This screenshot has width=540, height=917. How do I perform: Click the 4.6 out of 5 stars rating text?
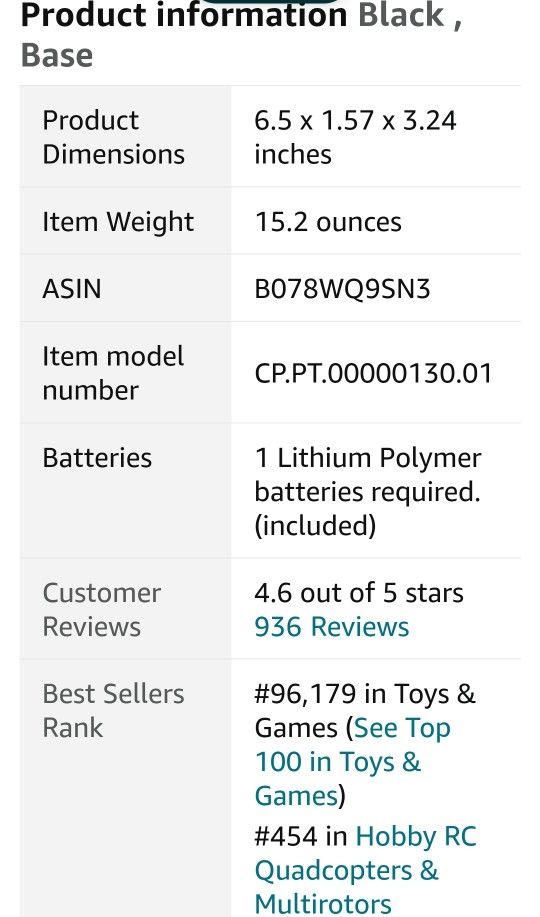pyautogui.click(x=359, y=592)
